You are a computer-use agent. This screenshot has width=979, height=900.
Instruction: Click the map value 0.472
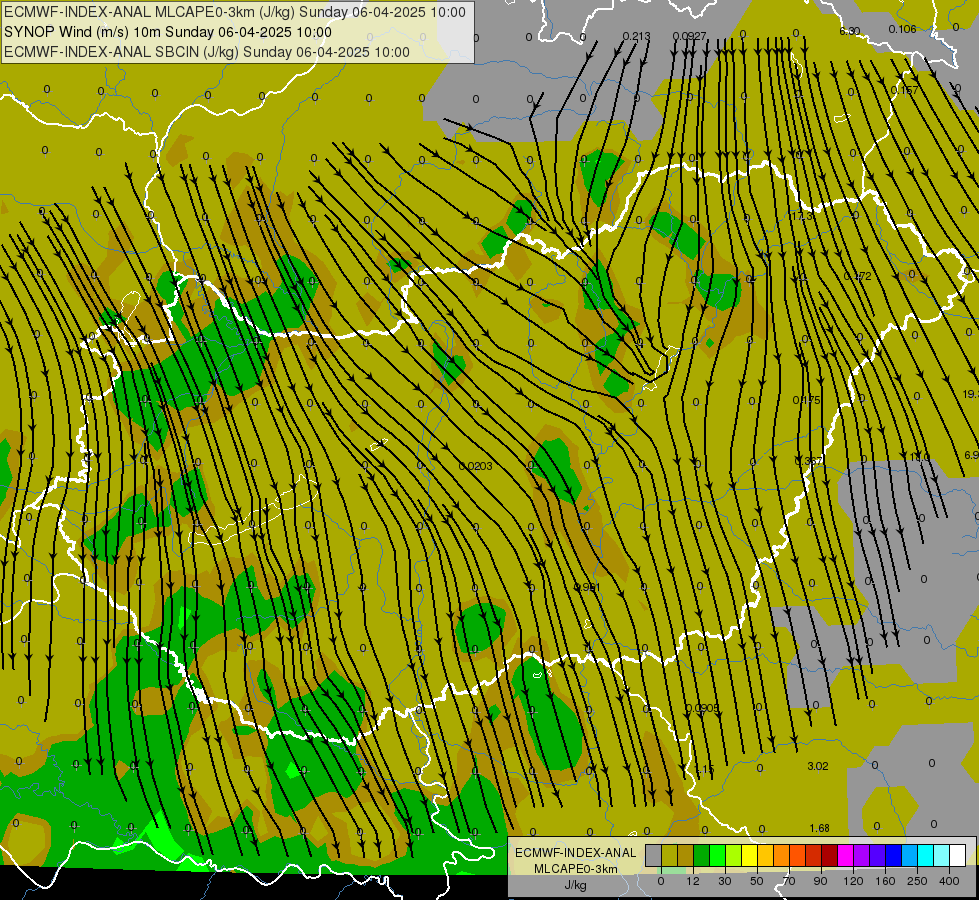click(857, 276)
